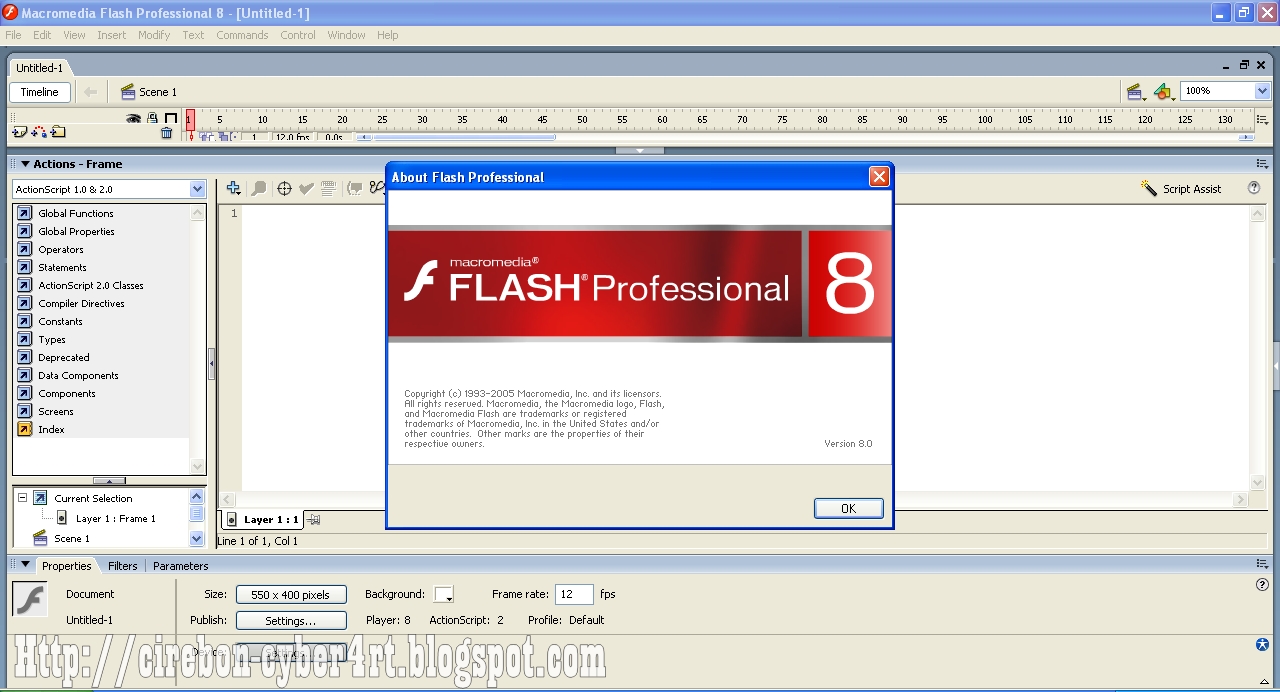This screenshot has height=692, width=1280.
Task: Select the Properties tab
Action: click(x=66, y=565)
